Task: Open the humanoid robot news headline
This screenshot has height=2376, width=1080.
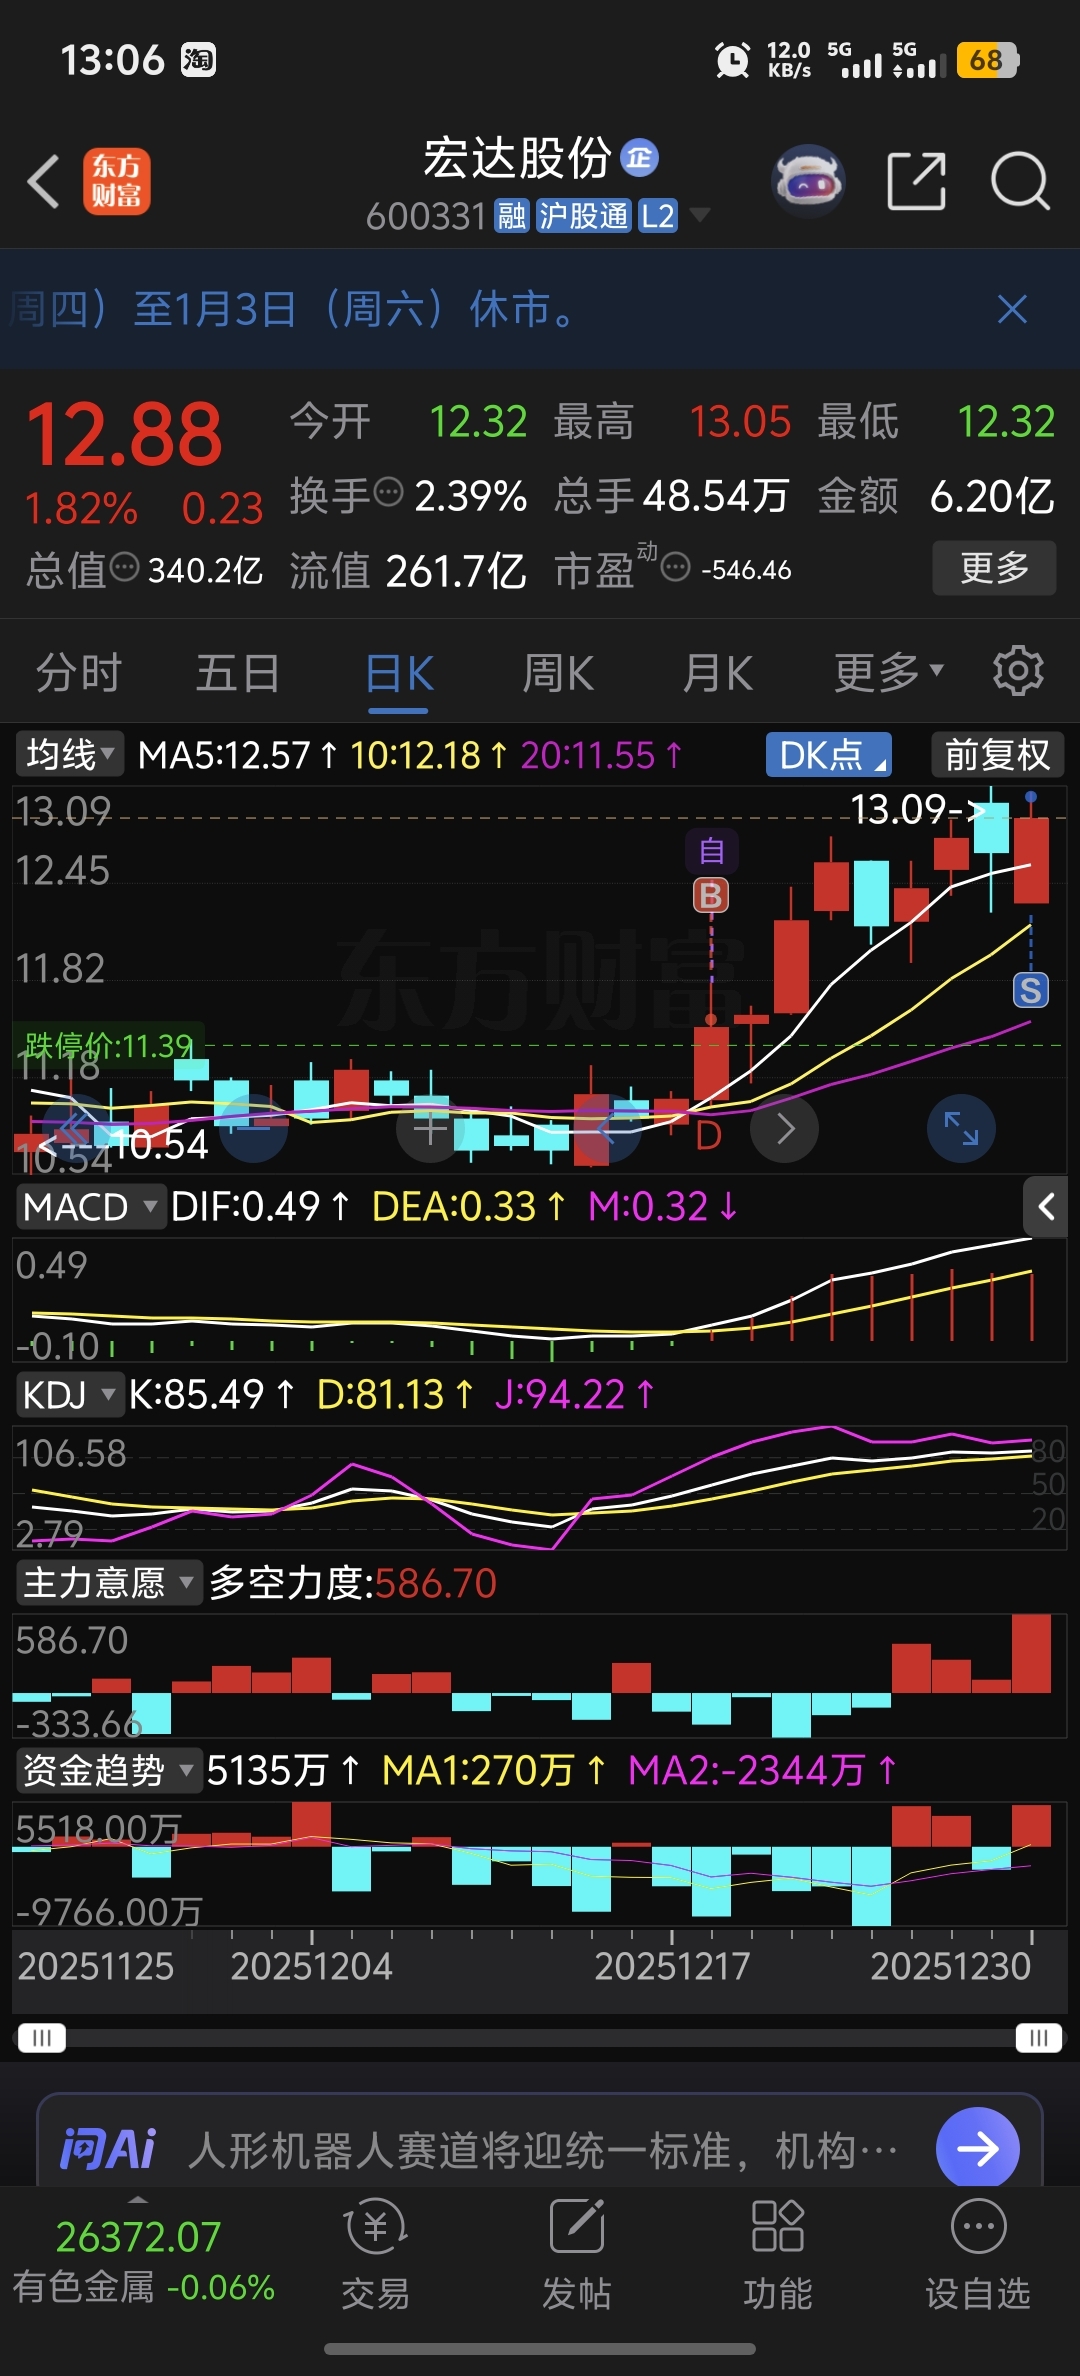Action: click(x=543, y=2150)
